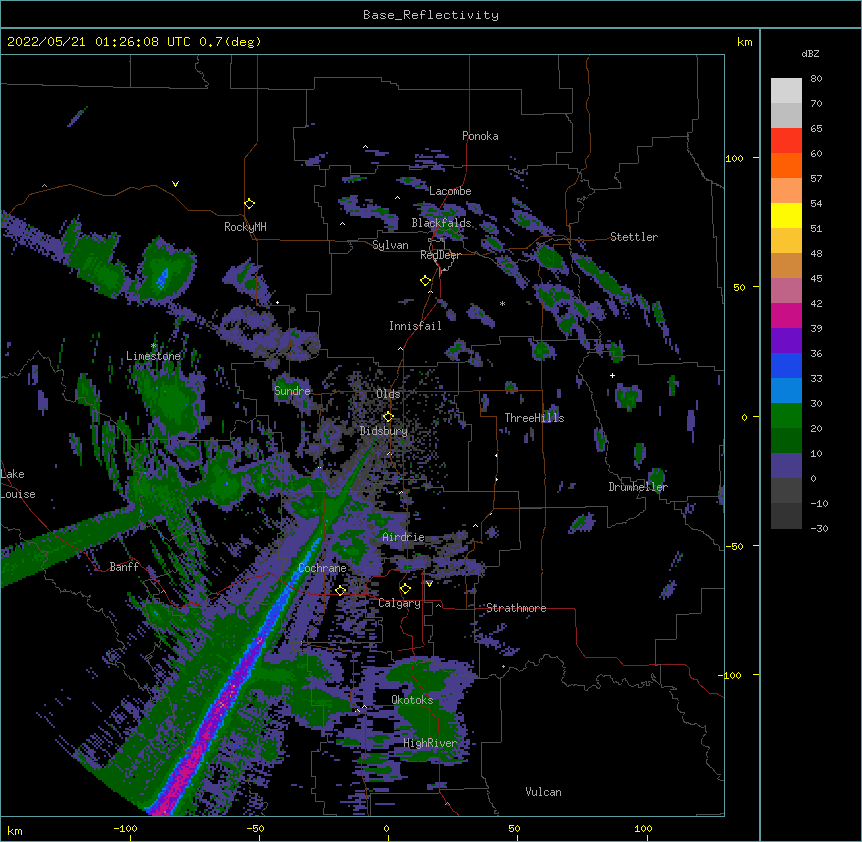
Task: Select the Innisfail city label
Action: coord(415,326)
